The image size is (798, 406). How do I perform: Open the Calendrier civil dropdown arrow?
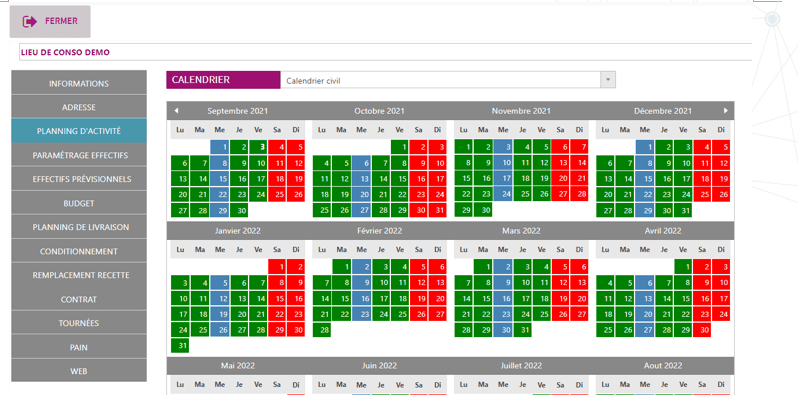pyautogui.click(x=608, y=80)
